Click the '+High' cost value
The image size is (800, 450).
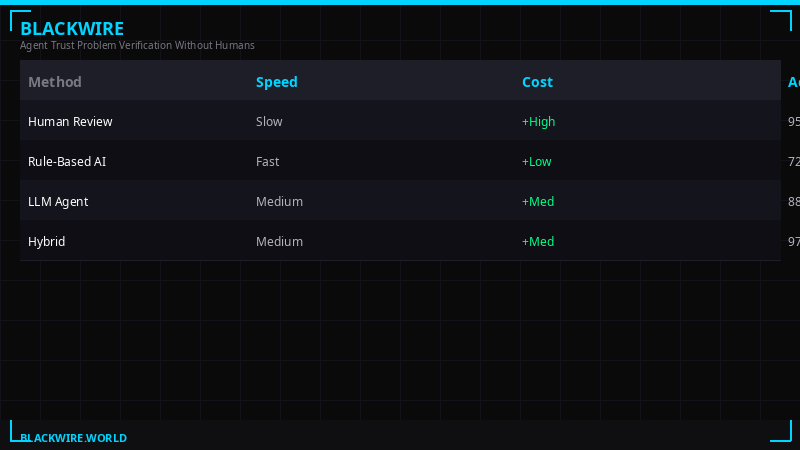538,121
